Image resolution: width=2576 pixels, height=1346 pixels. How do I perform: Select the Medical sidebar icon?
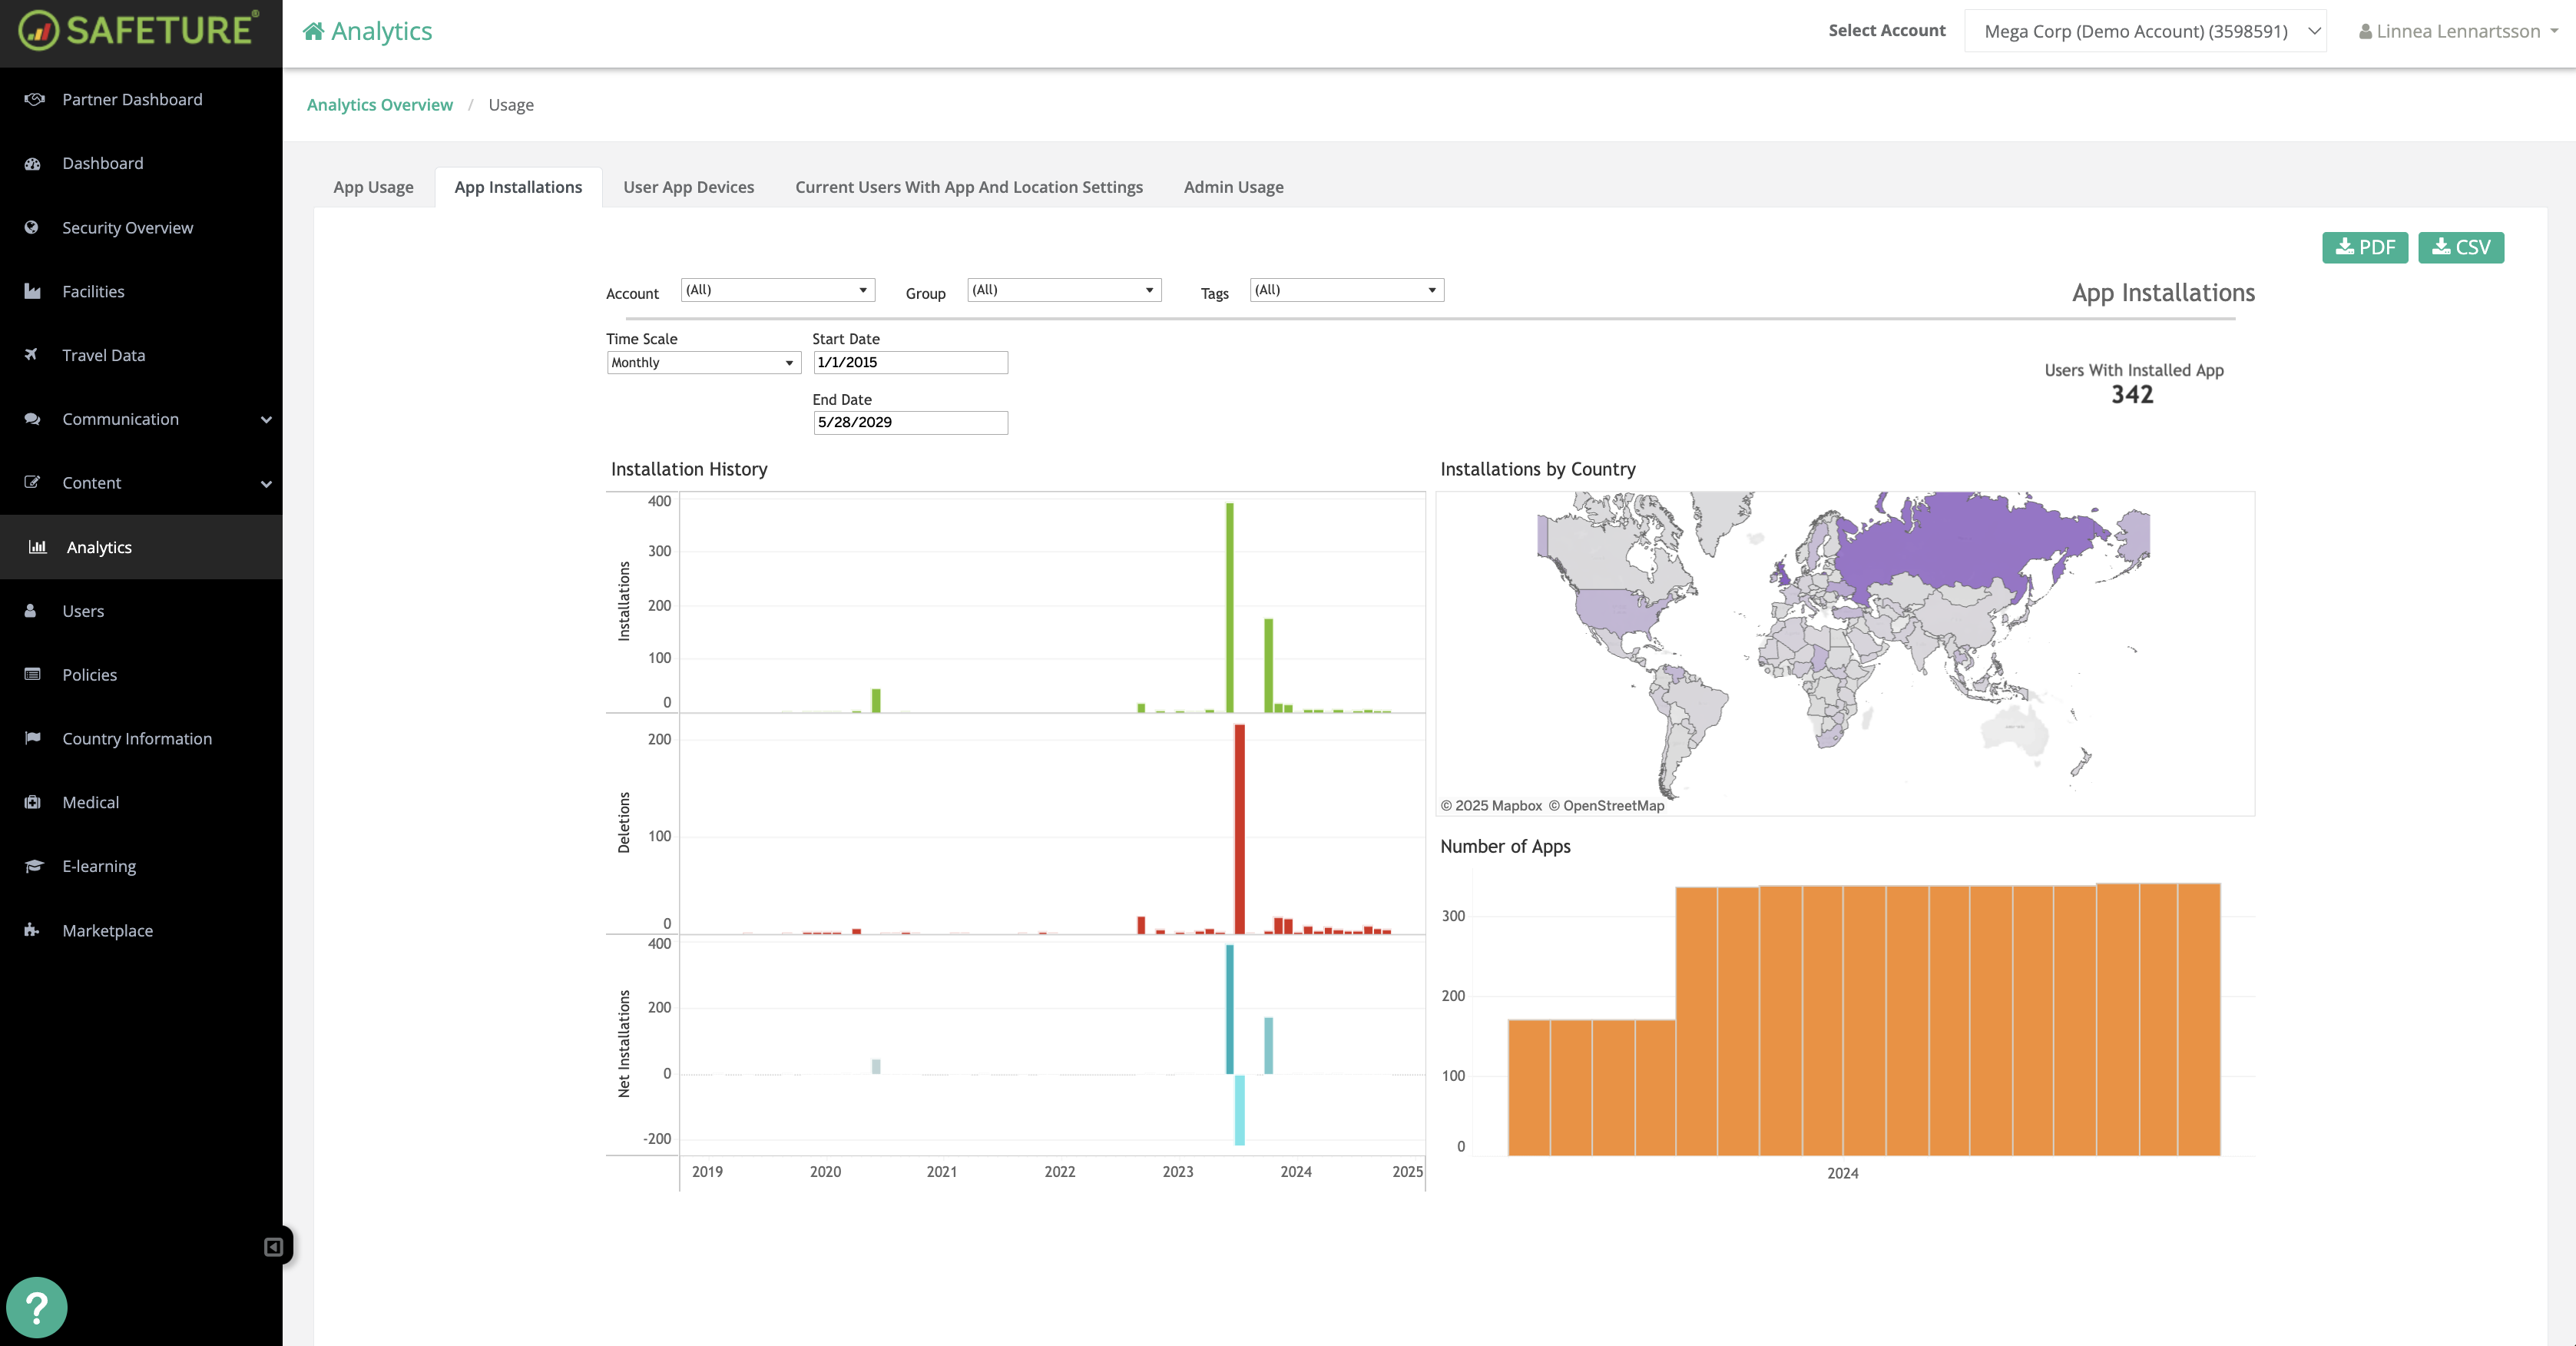coord(33,802)
